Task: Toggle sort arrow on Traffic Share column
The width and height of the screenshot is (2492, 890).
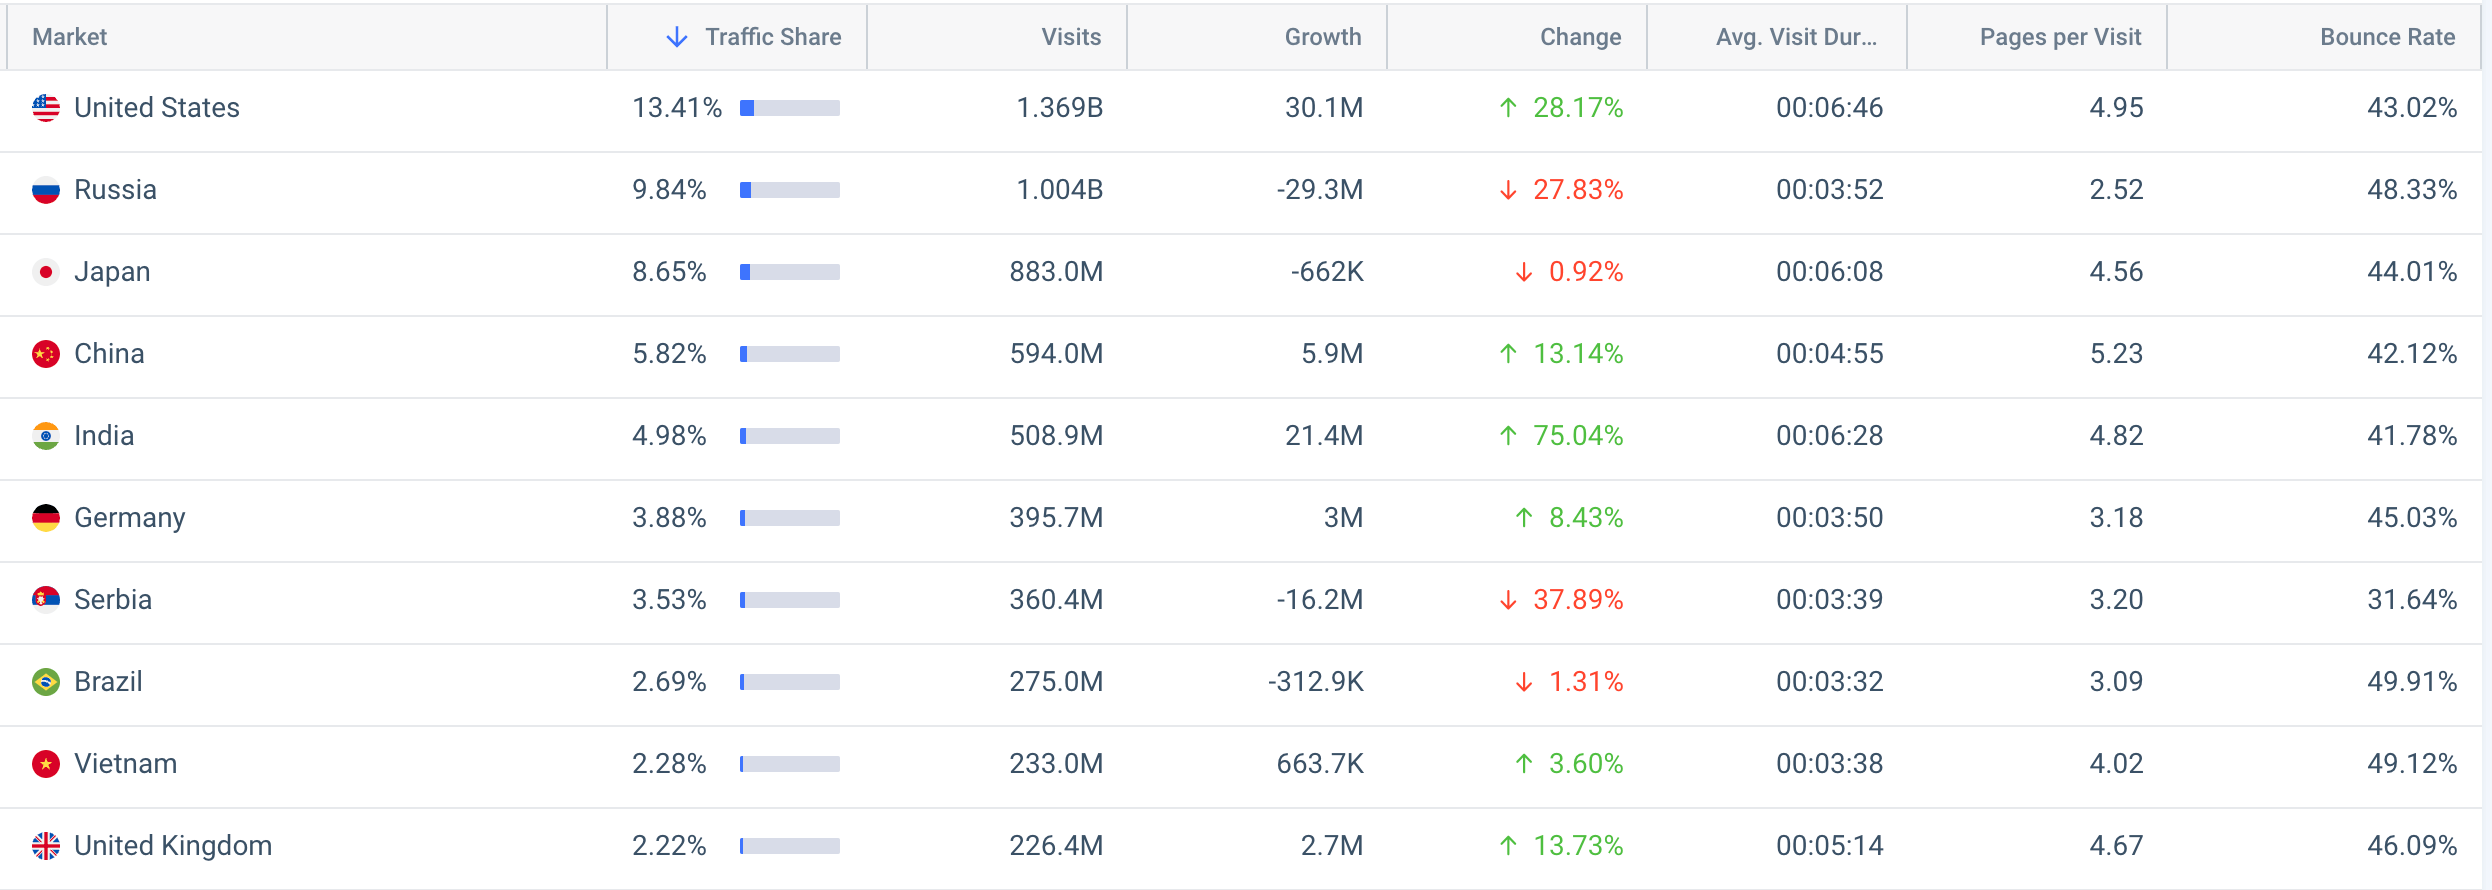Action: [x=677, y=37]
